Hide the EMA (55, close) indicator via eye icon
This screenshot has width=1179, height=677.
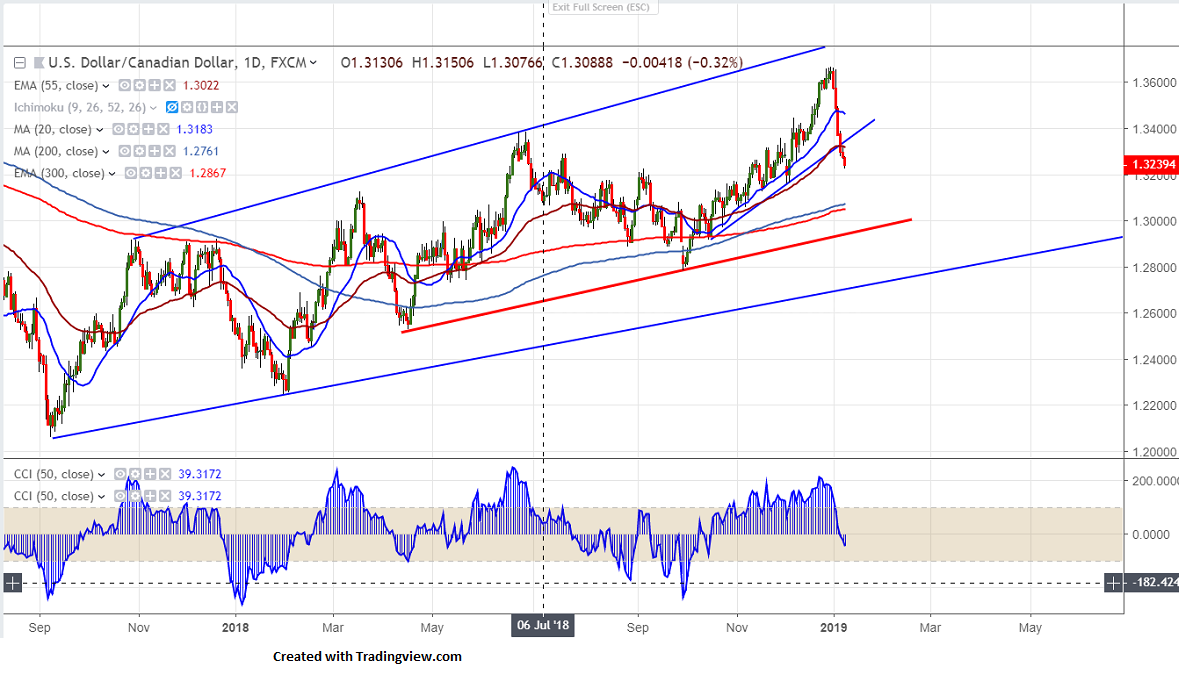[125, 86]
